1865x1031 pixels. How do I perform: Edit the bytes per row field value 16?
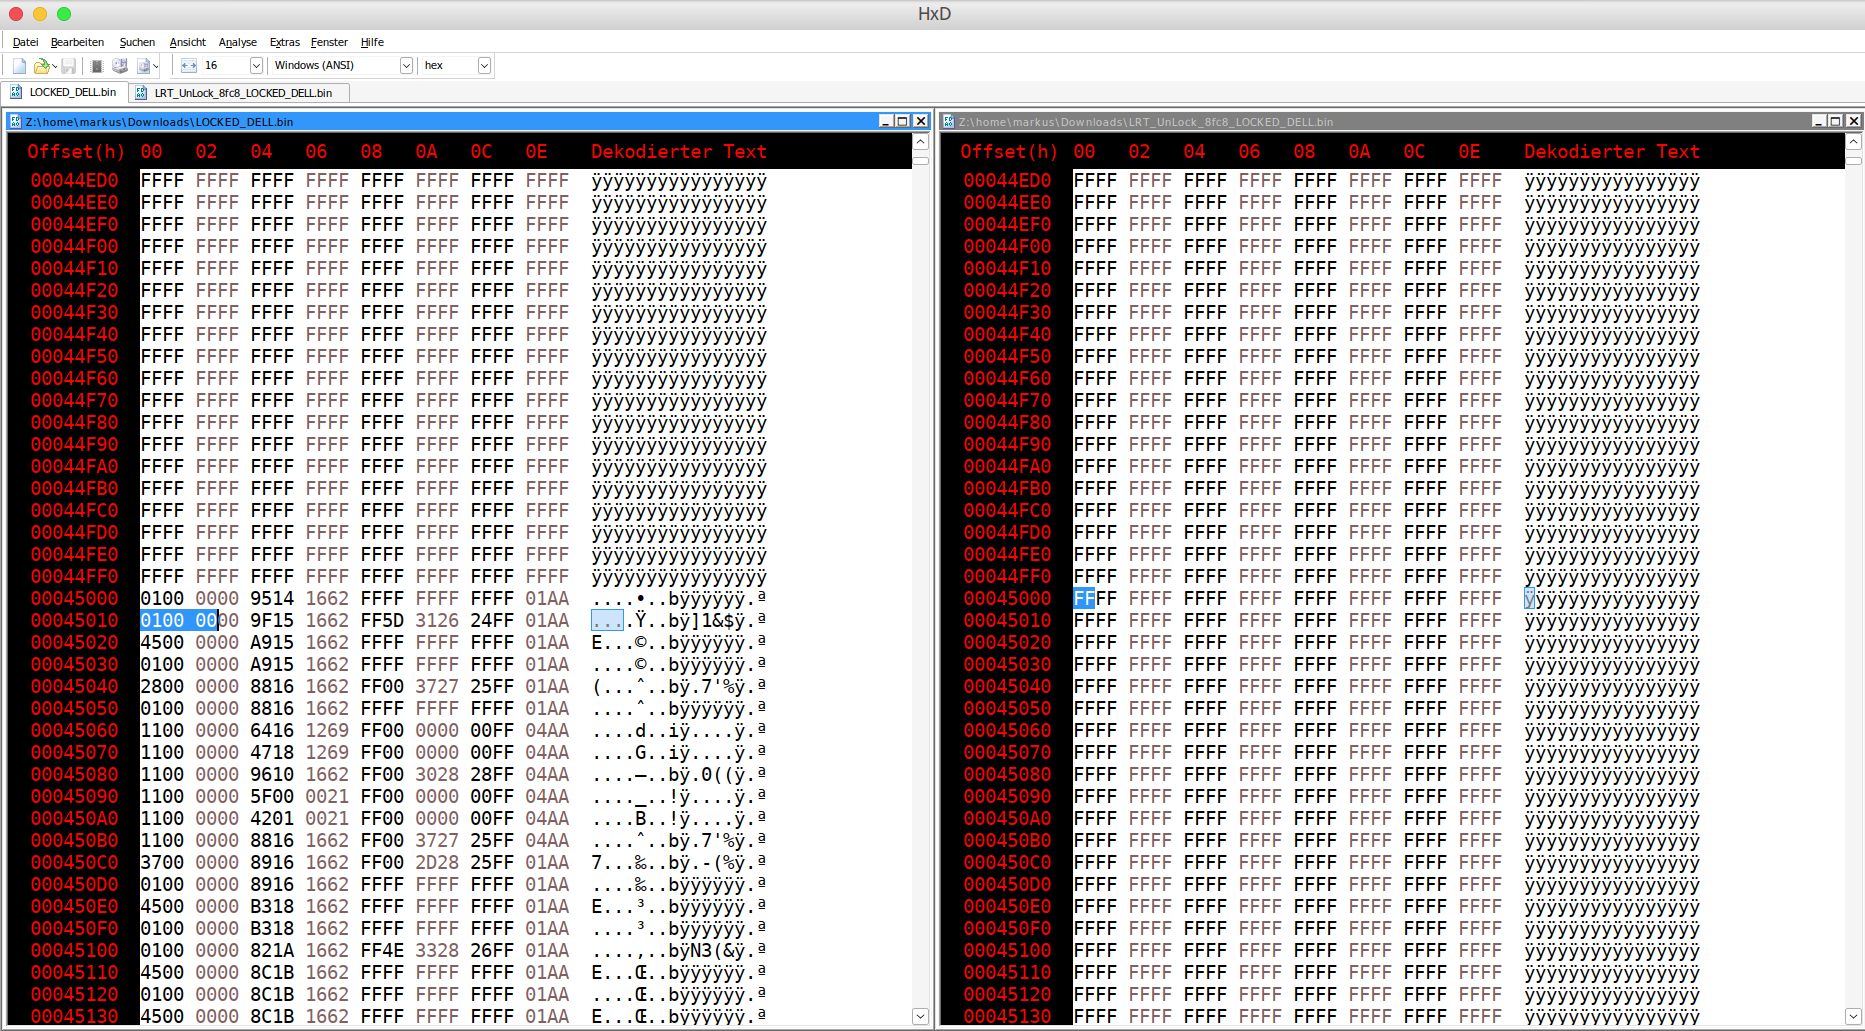coord(225,66)
